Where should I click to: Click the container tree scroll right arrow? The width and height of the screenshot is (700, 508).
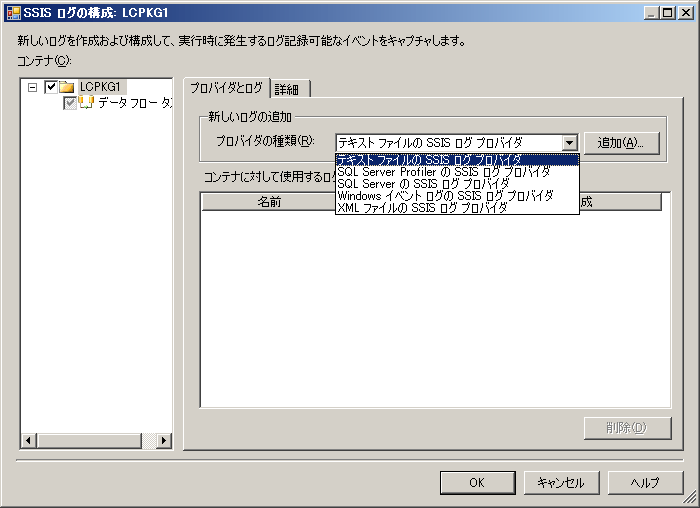163,441
